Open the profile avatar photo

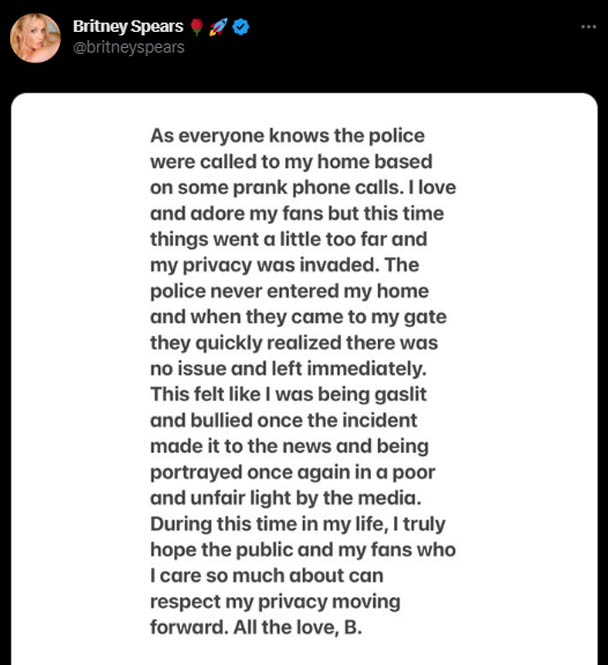tap(35, 38)
